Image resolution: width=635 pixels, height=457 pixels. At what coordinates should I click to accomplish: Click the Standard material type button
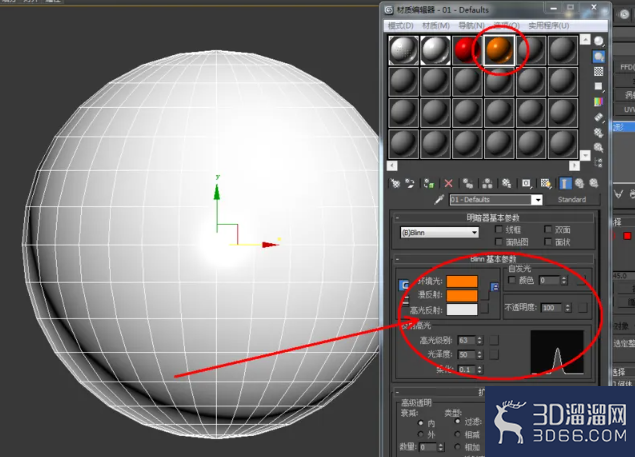tap(572, 199)
